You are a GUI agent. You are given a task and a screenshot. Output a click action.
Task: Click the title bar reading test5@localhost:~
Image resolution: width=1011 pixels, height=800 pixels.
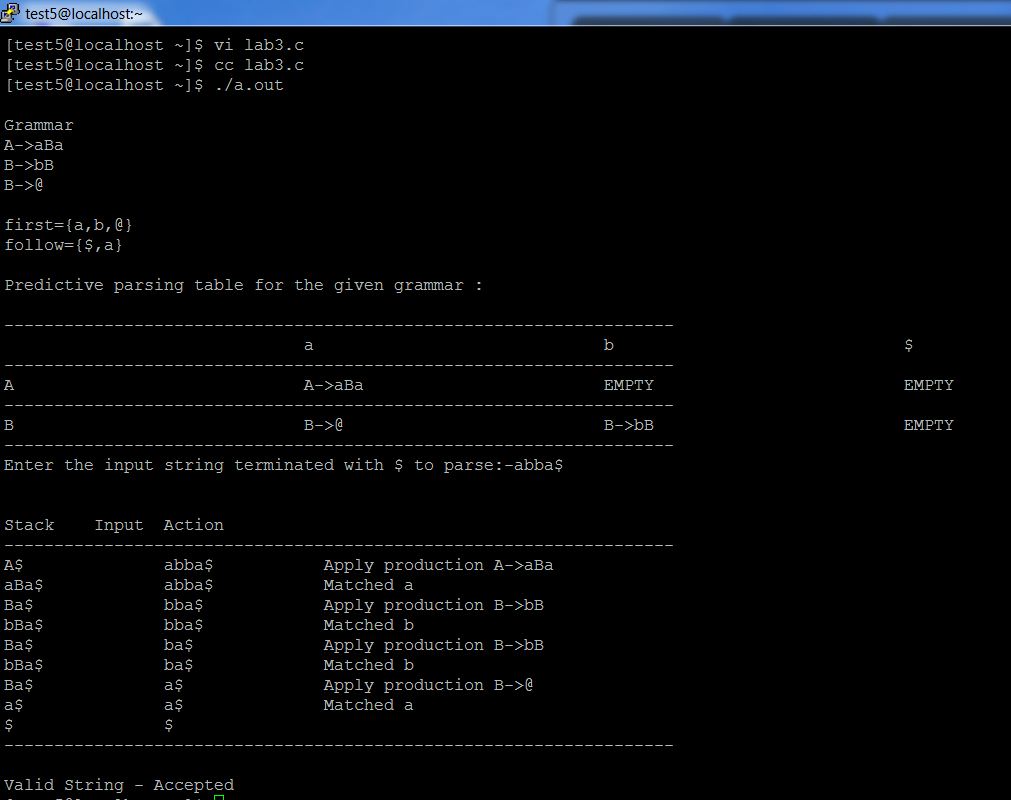pyautogui.click(x=85, y=11)
